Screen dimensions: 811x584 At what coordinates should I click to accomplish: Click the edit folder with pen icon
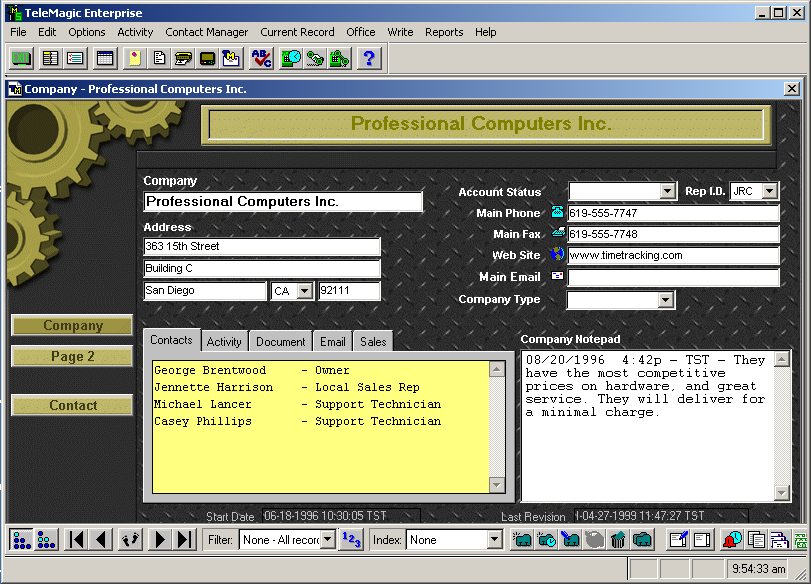[x=570, y=540]
